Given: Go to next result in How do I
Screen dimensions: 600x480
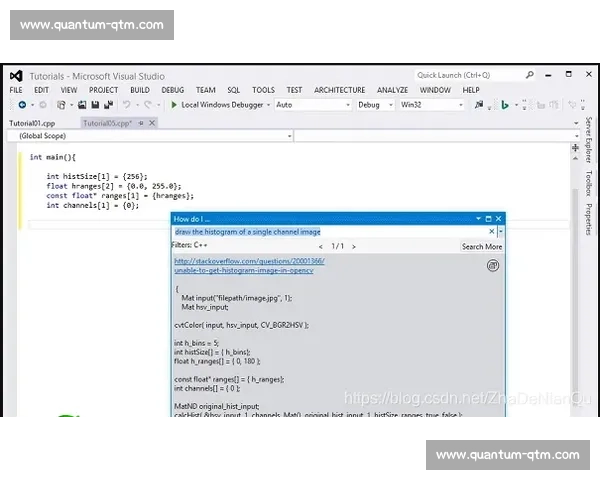Looking at the screenshot, I should click(354, 247).
